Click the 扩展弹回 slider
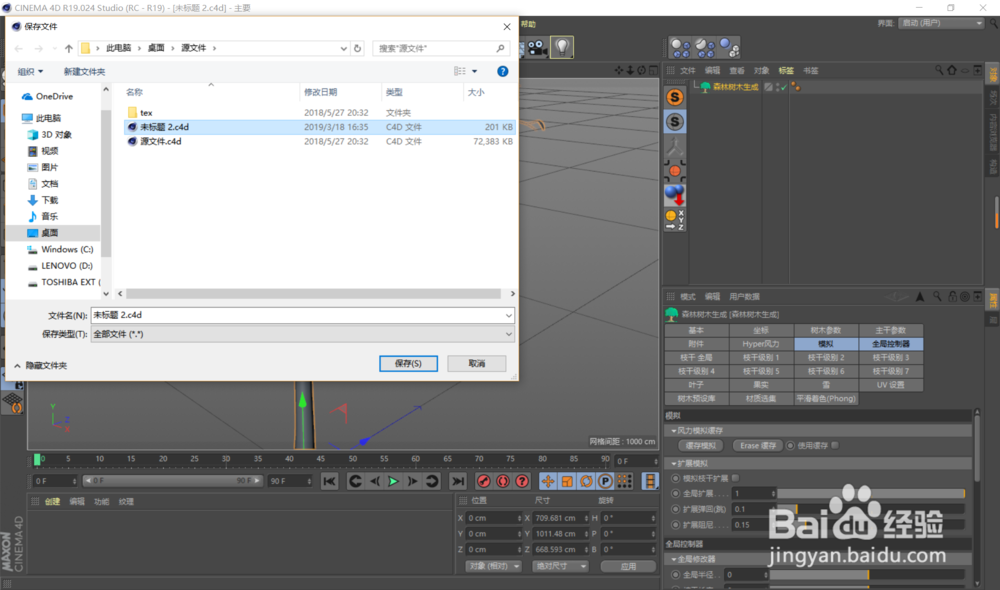The width and height of the screenshot is (1000, 590). coord(871,509)
